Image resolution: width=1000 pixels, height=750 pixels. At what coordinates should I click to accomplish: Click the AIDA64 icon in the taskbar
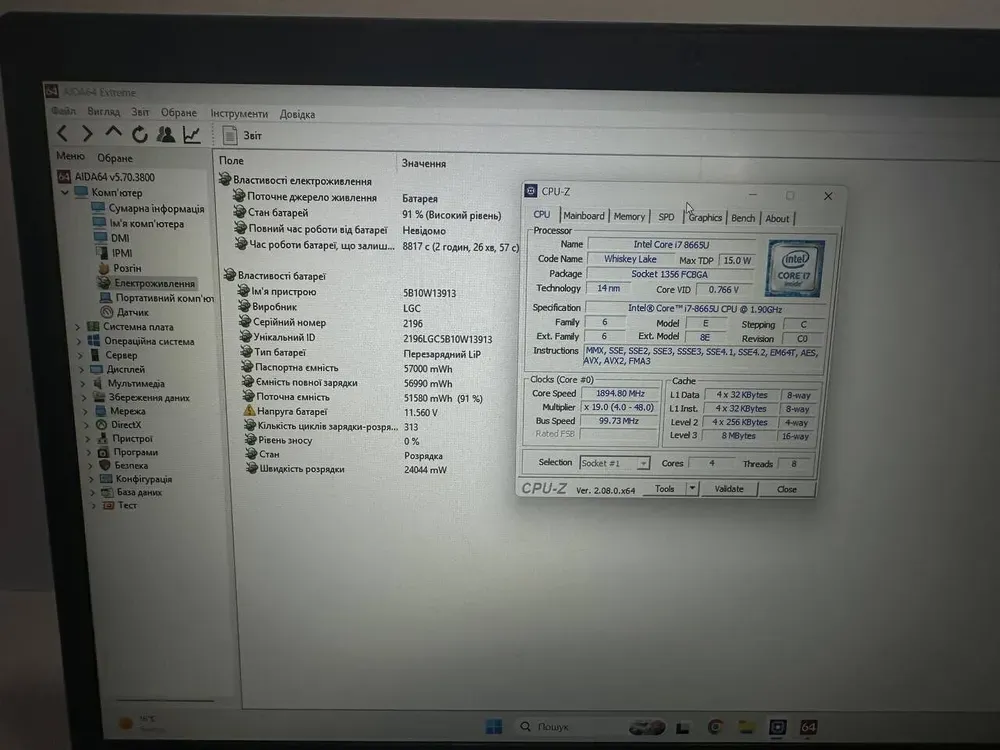point(809,725)
